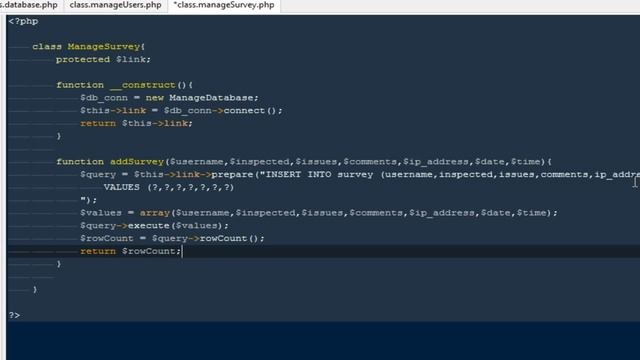This screenshot has height=360, width=640.
Task: Click the closing ?> PHP tag
Action: pyautogui.click(x=14, y=315)
